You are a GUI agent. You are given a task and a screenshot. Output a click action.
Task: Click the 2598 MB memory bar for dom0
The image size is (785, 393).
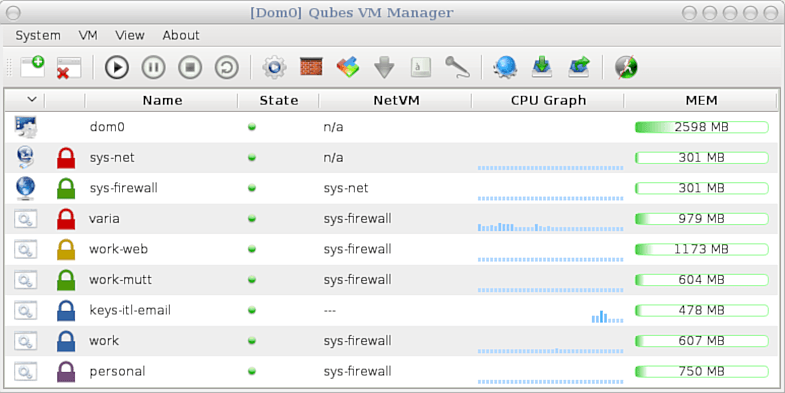coord(701,127)
